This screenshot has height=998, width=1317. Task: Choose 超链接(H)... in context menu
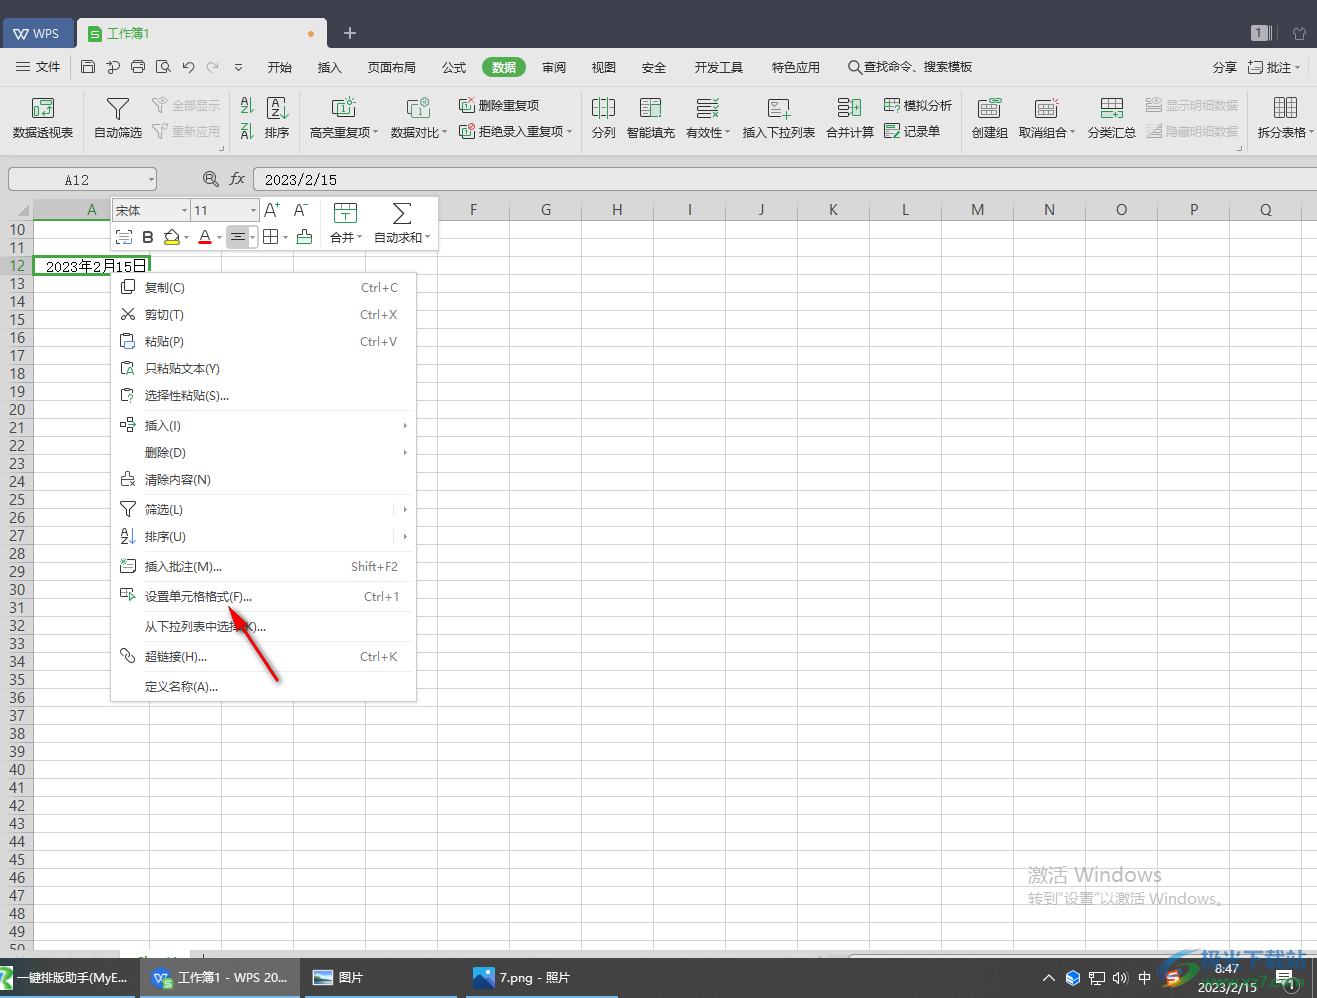click(263, 656)
